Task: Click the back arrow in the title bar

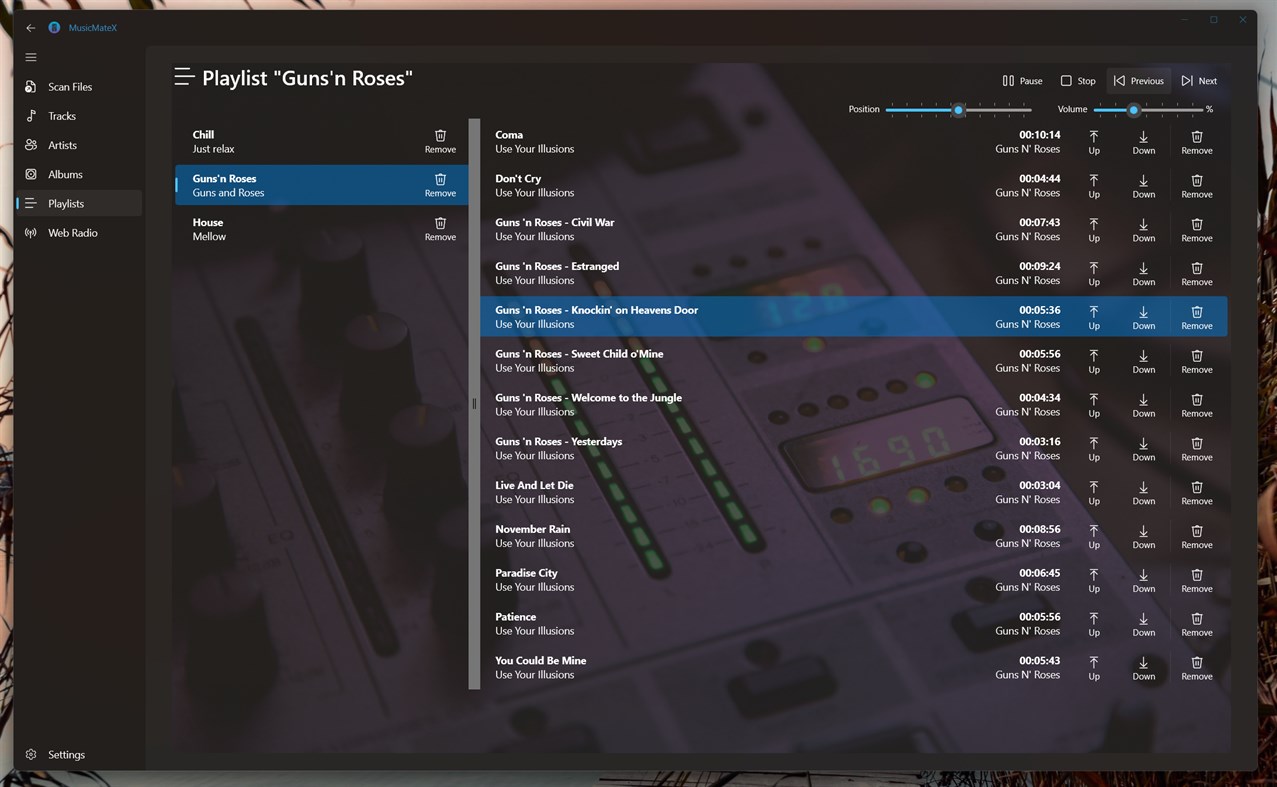Action: pyautogui.click(x=30, y=27)
